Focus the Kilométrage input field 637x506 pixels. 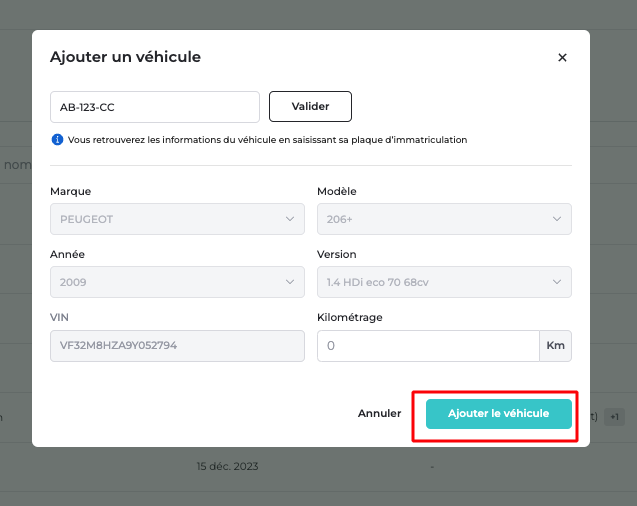(x=428, y=346)
